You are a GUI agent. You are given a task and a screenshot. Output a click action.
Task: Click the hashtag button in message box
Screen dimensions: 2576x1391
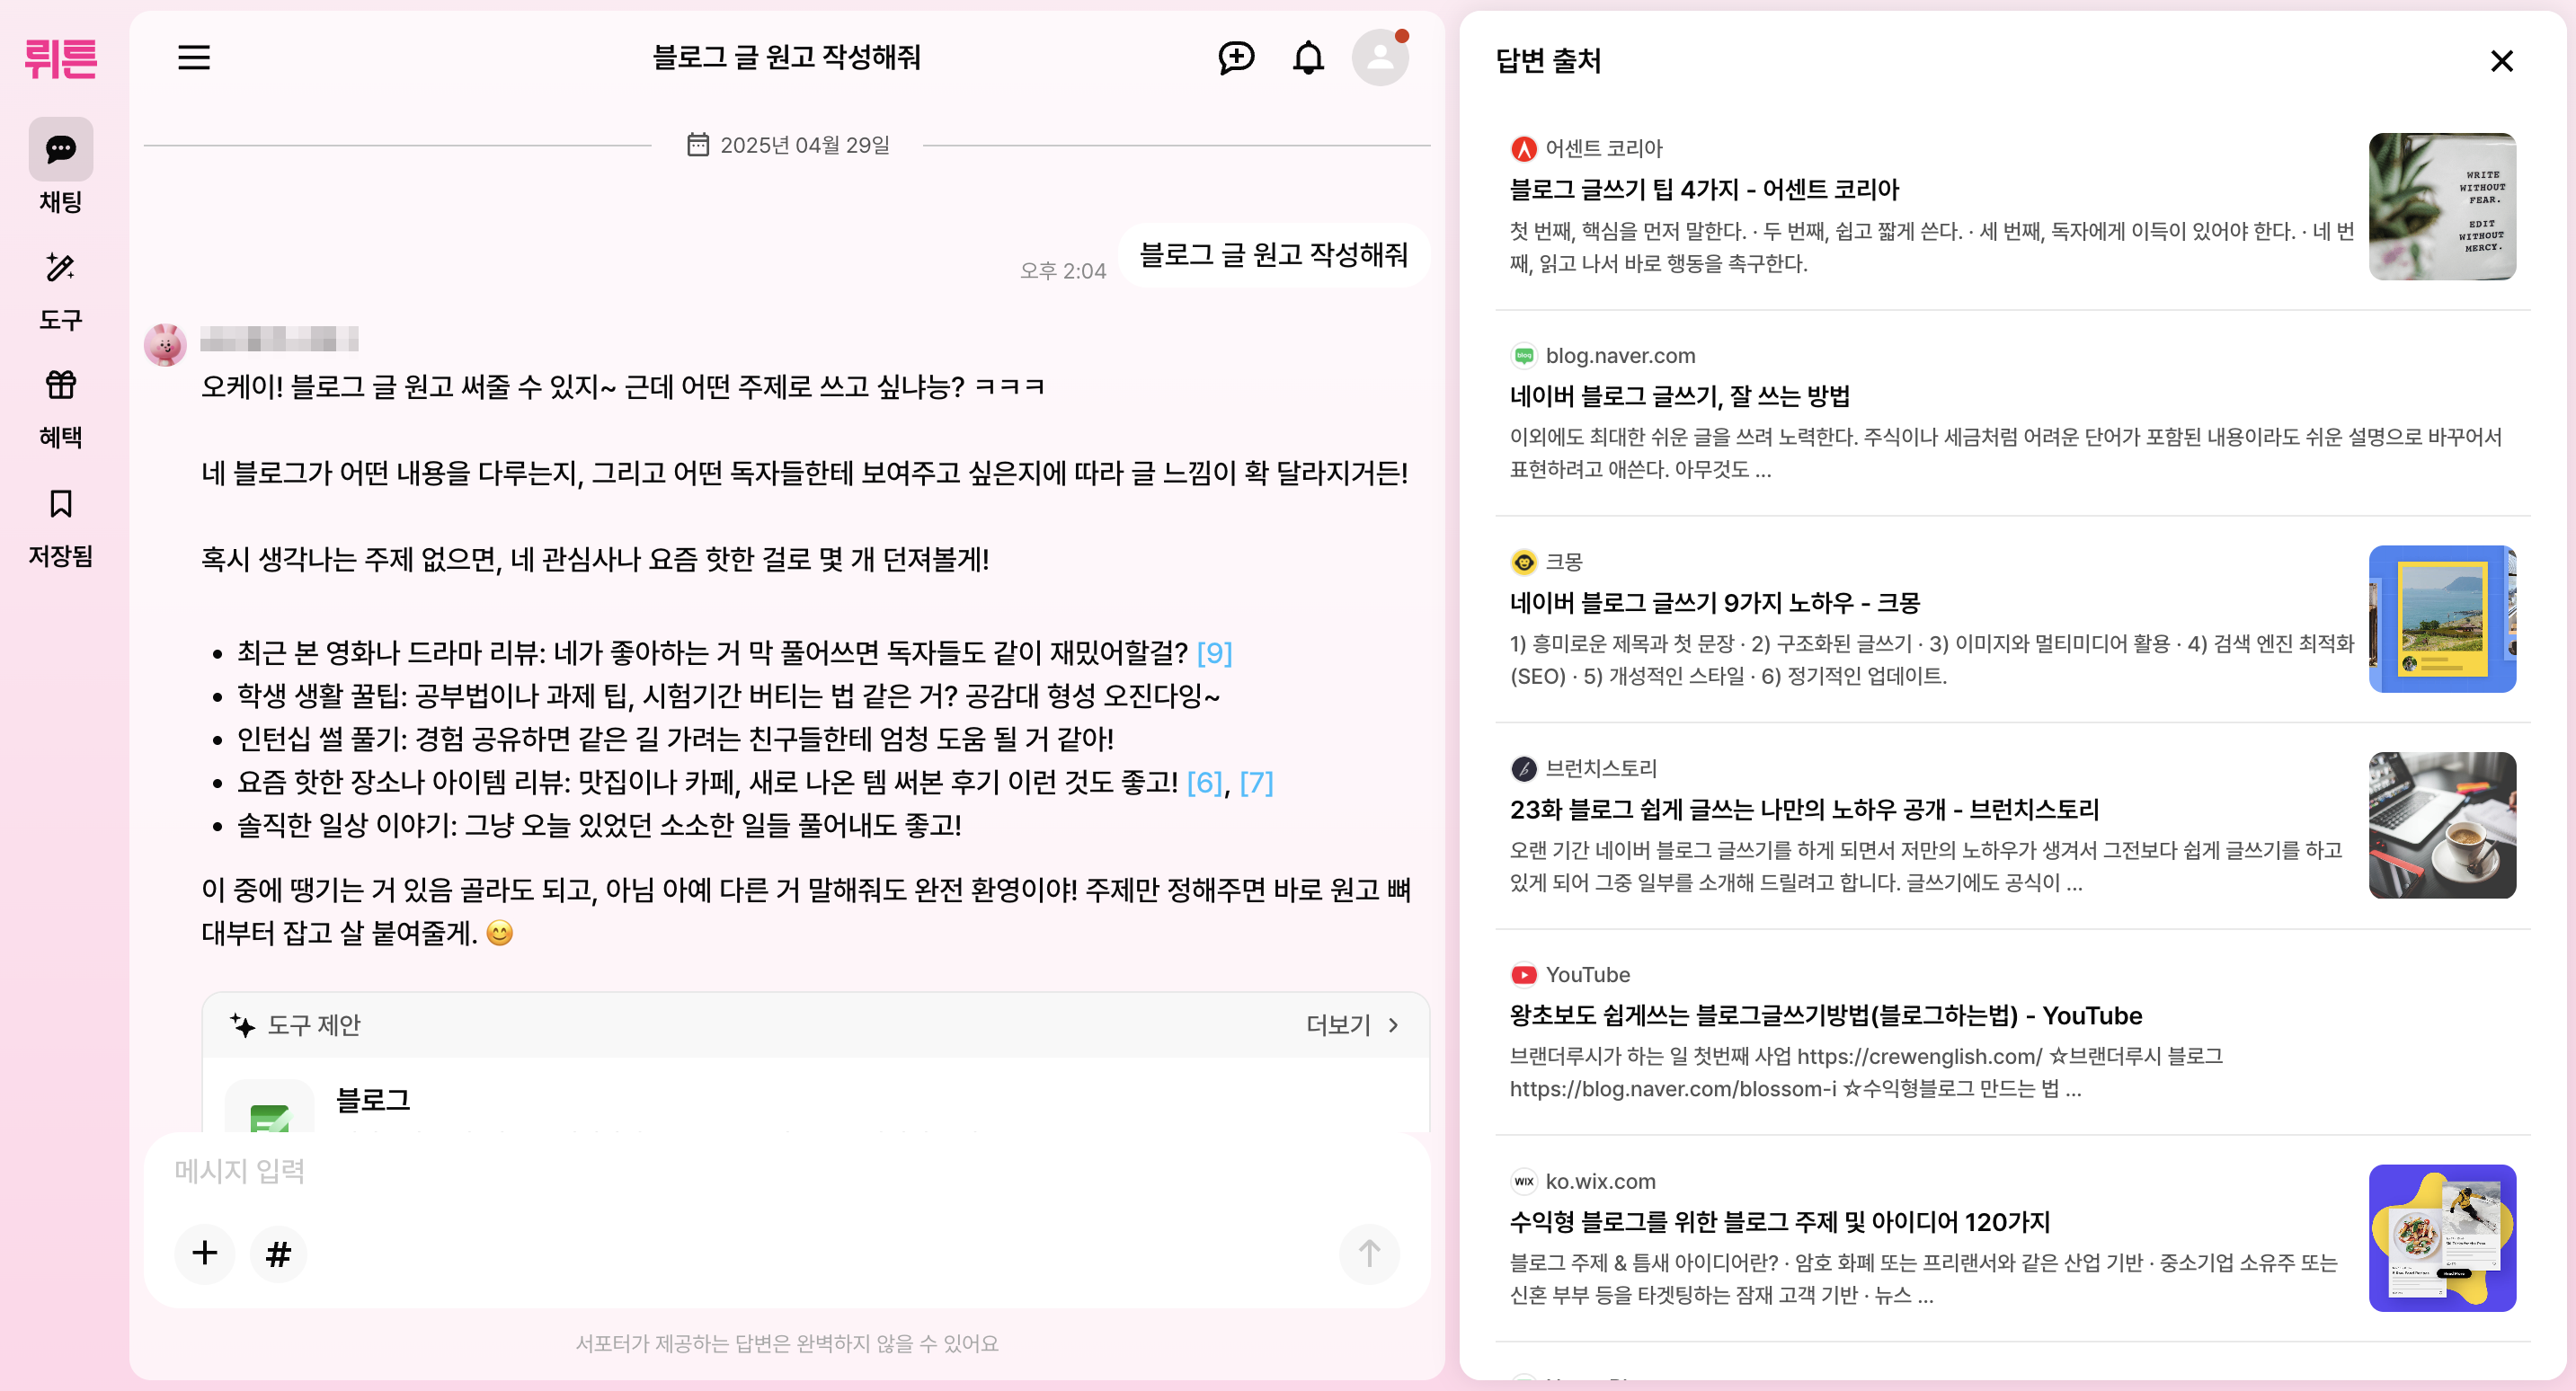point(278,1253)
